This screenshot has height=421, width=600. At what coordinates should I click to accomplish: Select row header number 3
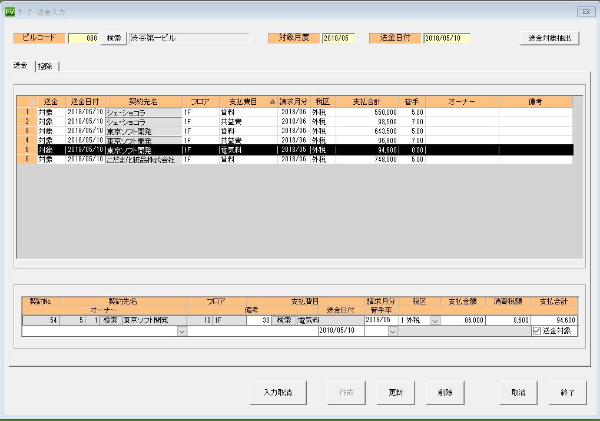pyautogui.click(x=27, y=131)
